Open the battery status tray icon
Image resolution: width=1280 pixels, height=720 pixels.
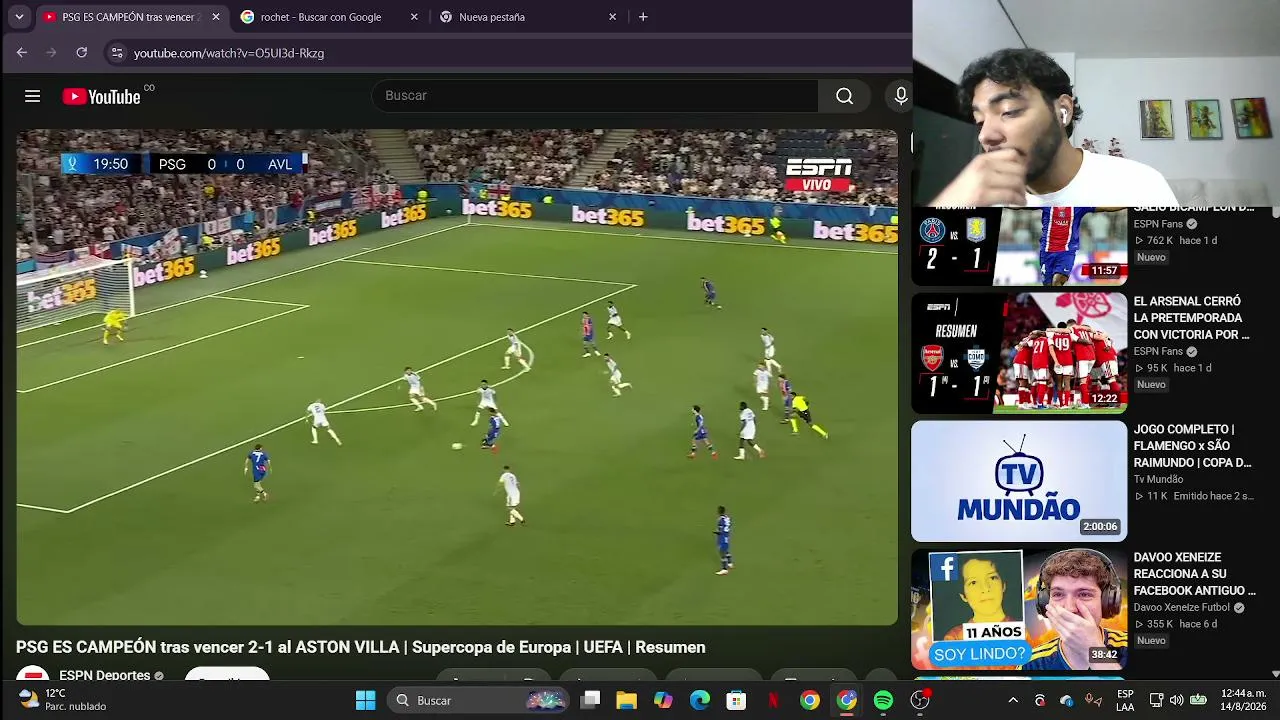[x=1198, y=700]
